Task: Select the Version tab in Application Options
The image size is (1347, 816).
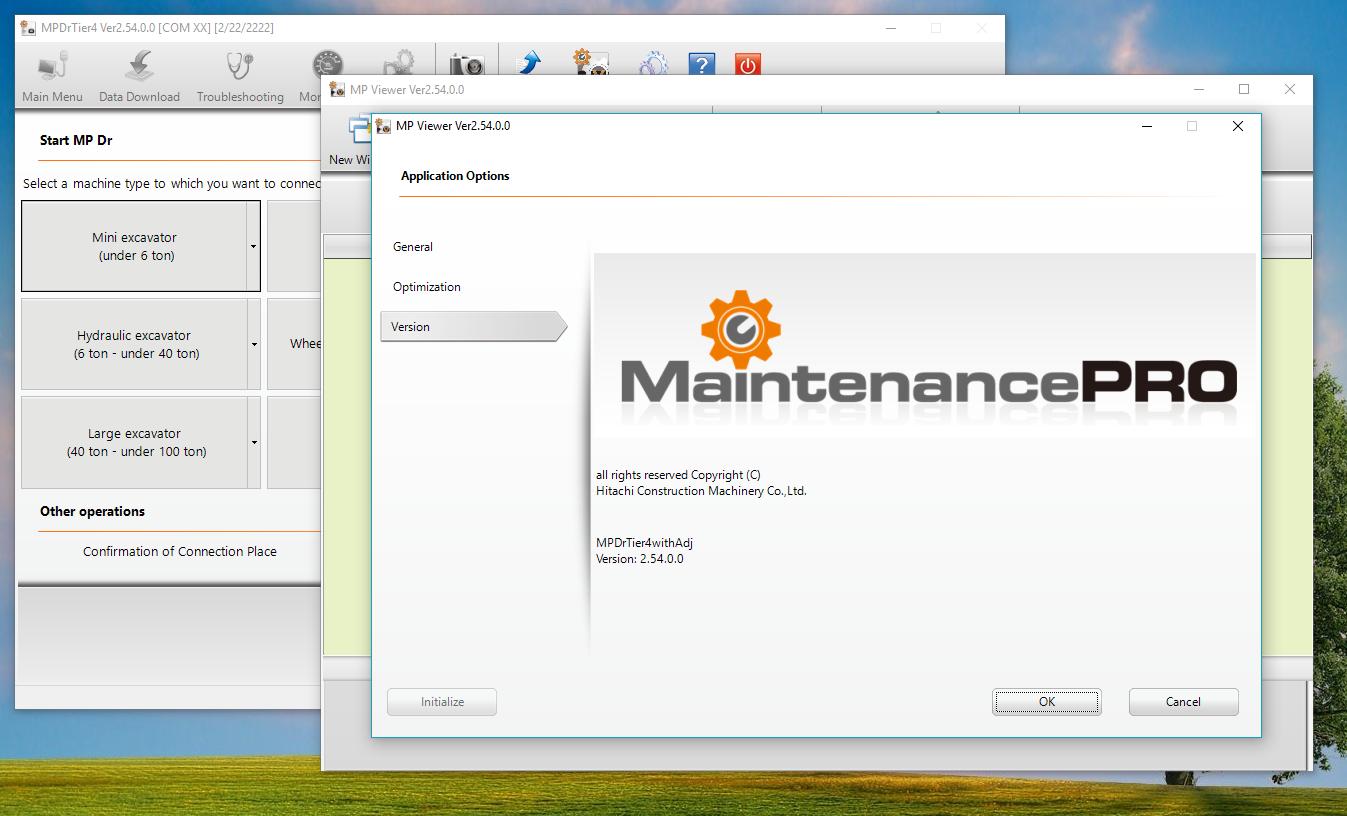Action: (473, 327)
